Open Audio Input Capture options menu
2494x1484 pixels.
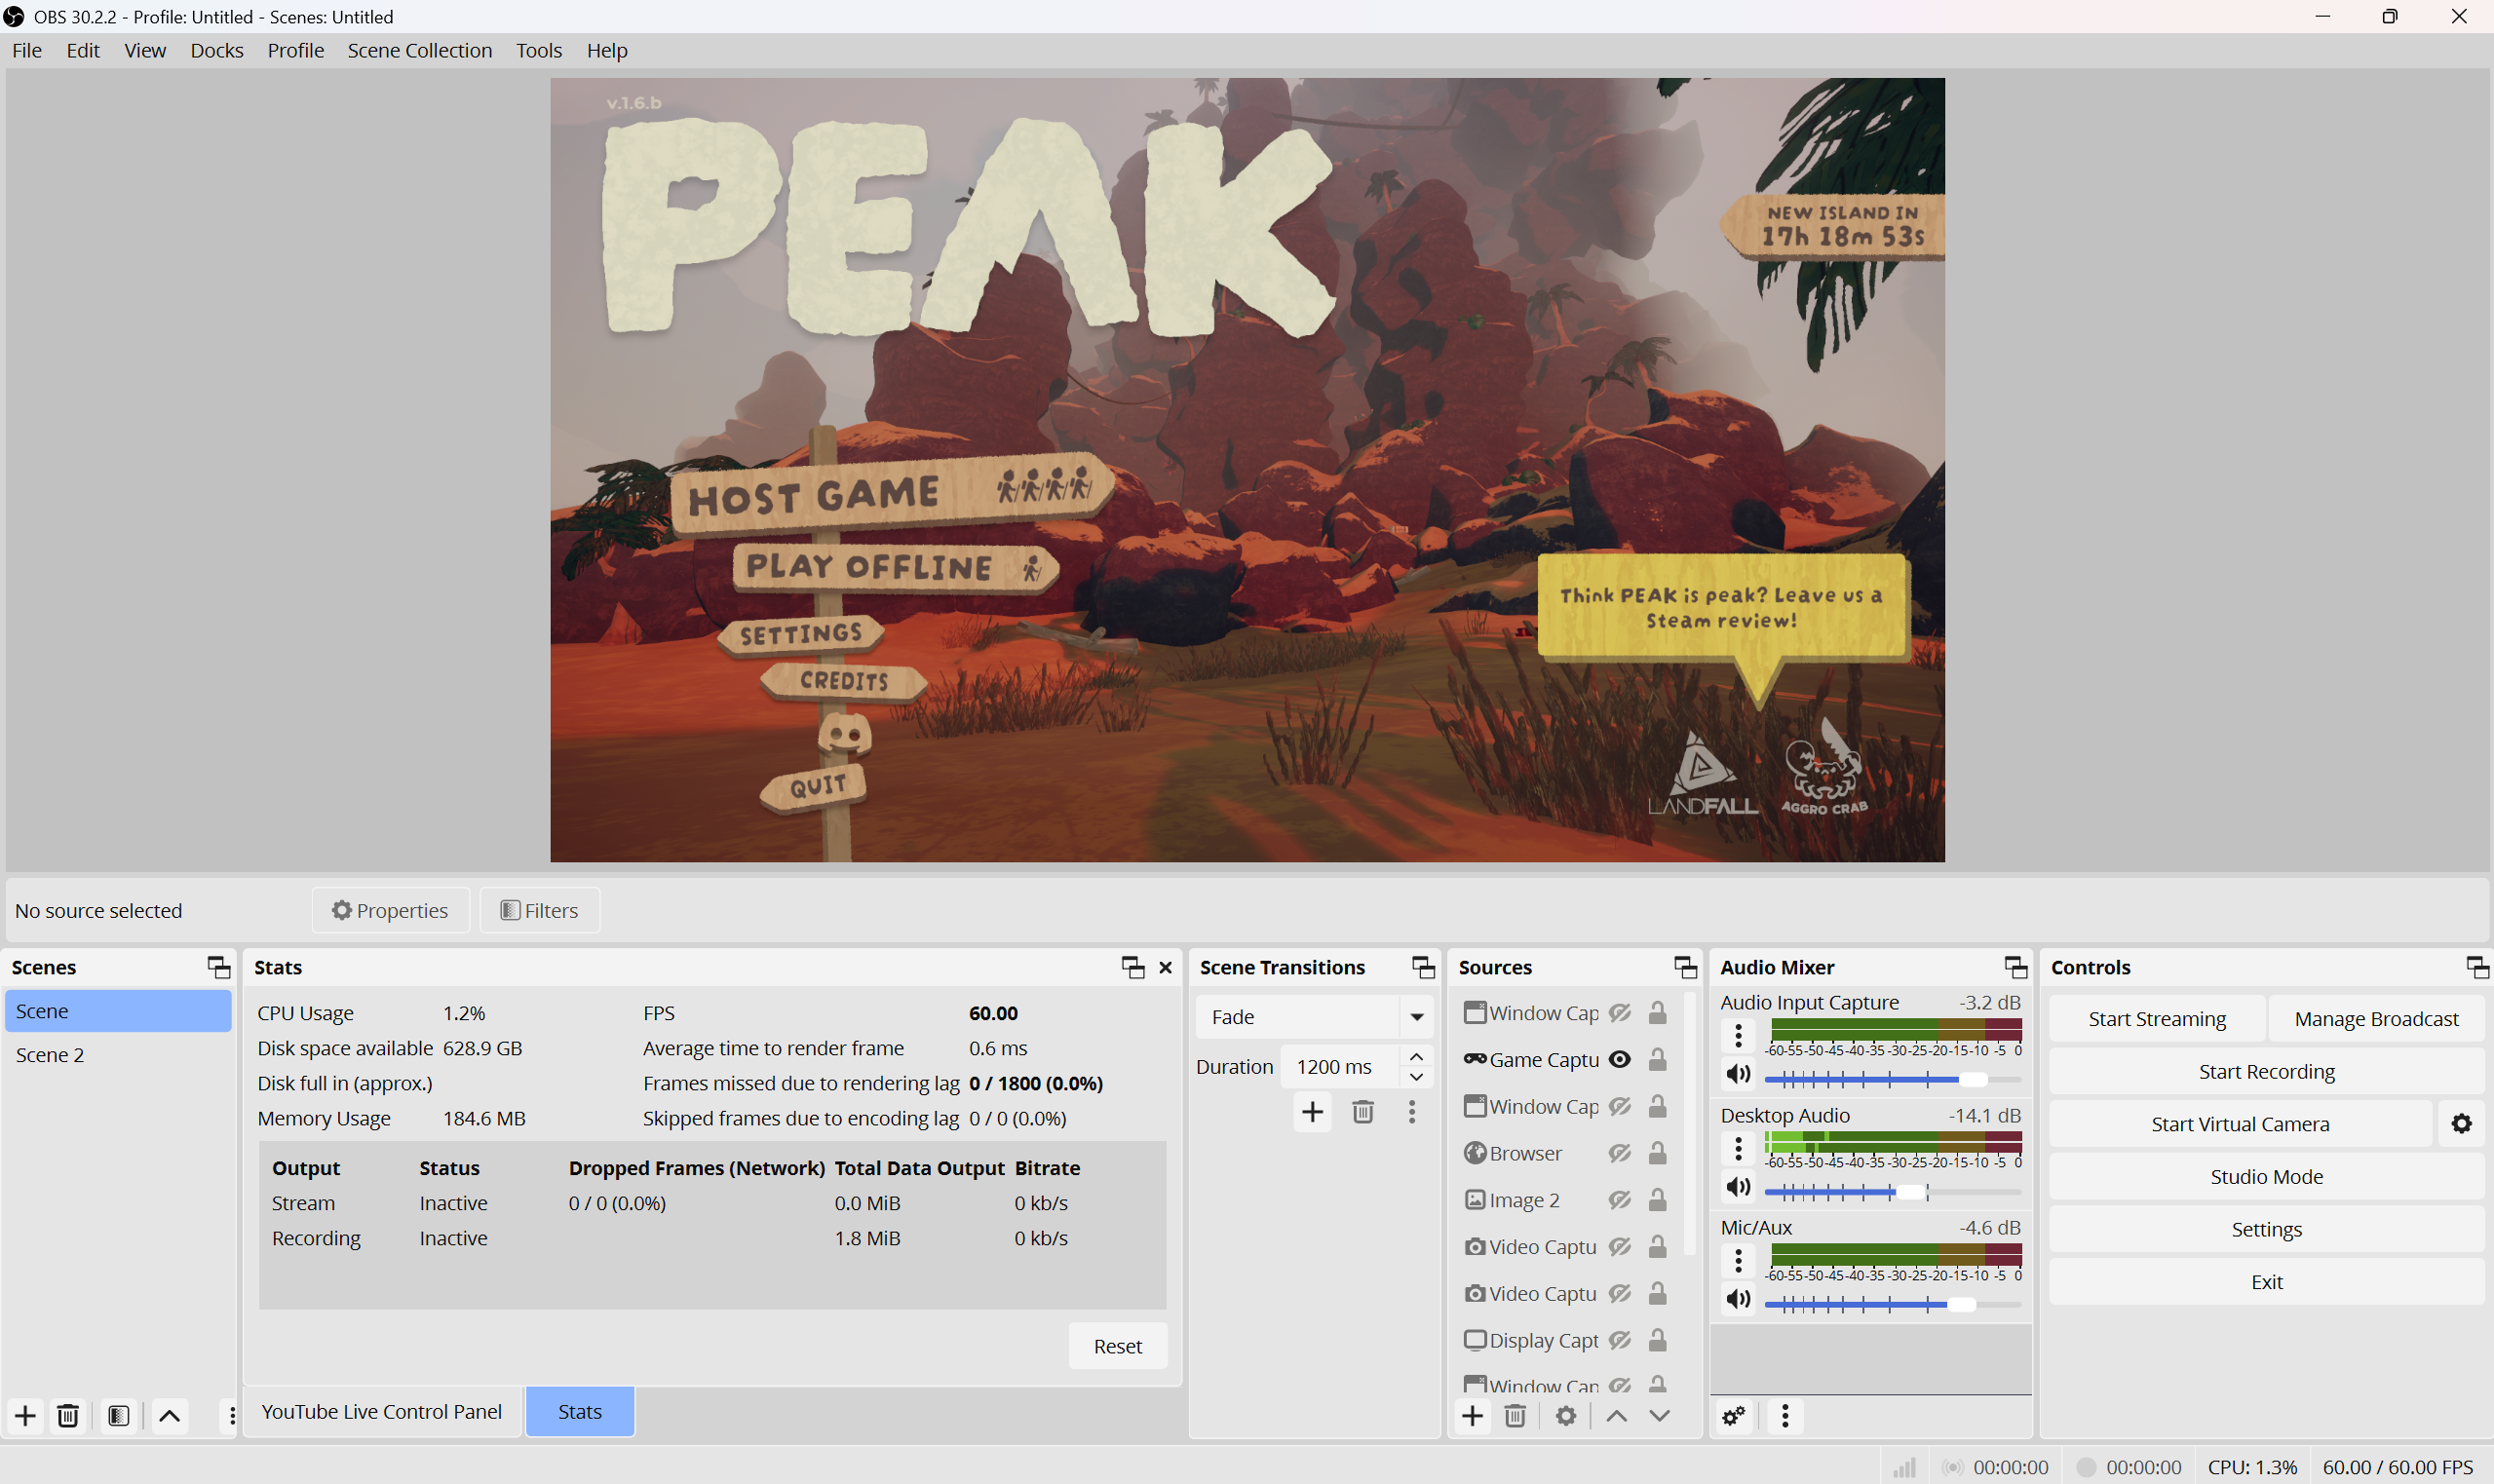(x=1738, y=1036)
